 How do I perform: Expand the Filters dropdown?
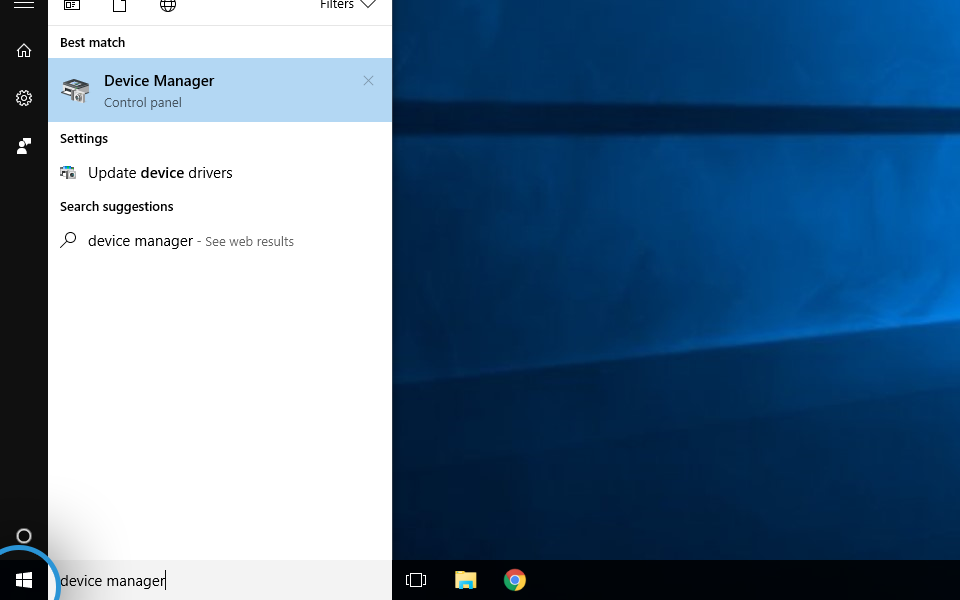(x=347, y=5)
